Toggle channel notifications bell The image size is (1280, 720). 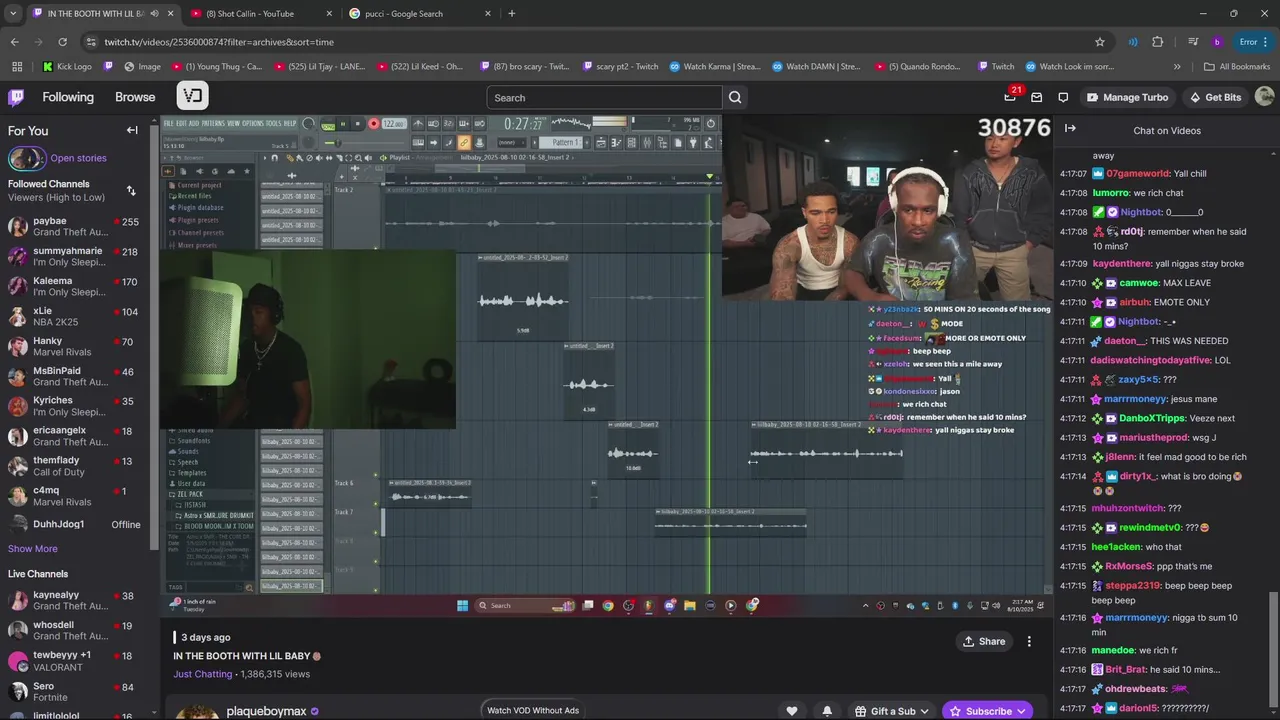click(827, 711)
